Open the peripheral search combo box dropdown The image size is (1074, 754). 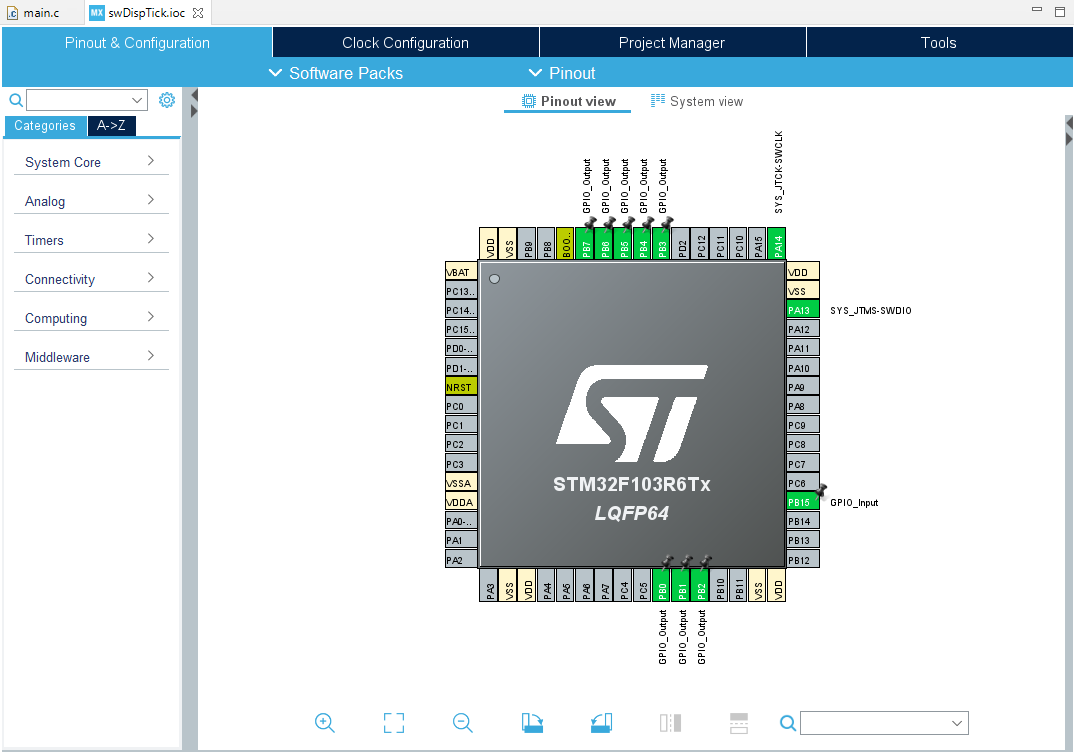point(137,101)
